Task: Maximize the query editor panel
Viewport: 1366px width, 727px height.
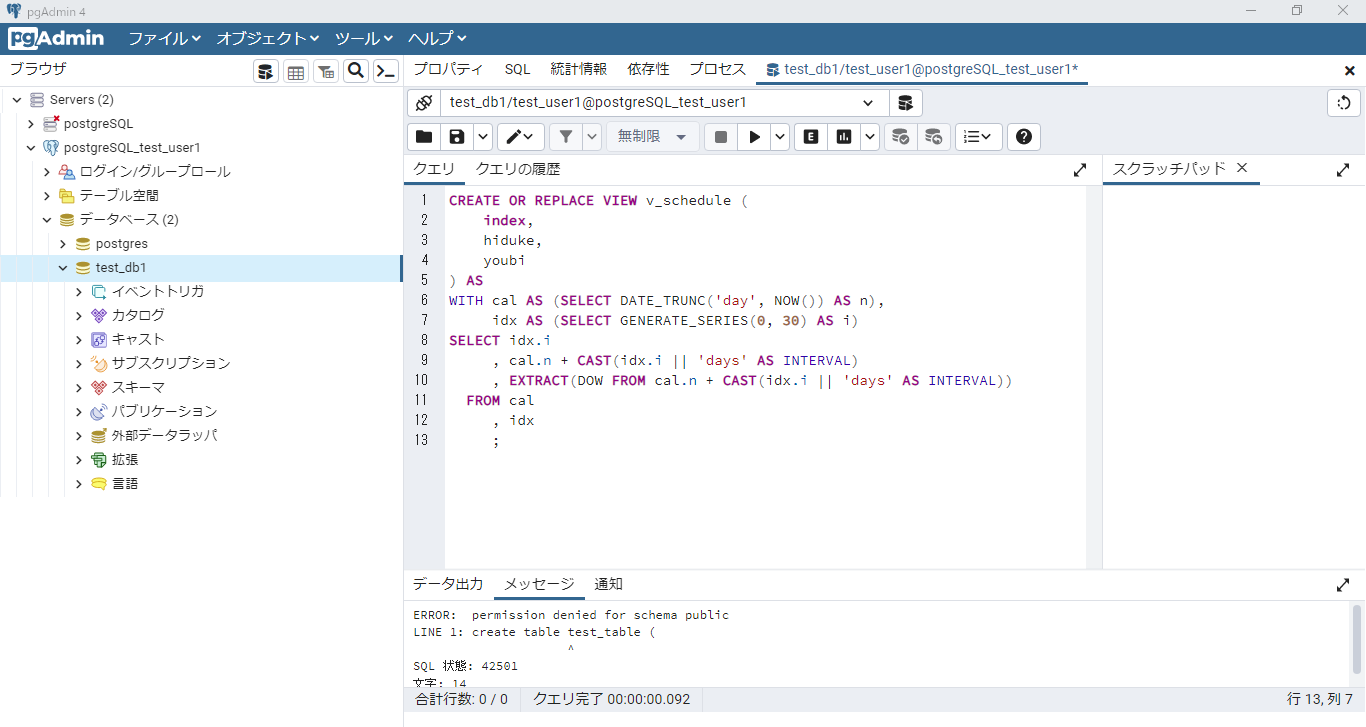Action: 1080,170
